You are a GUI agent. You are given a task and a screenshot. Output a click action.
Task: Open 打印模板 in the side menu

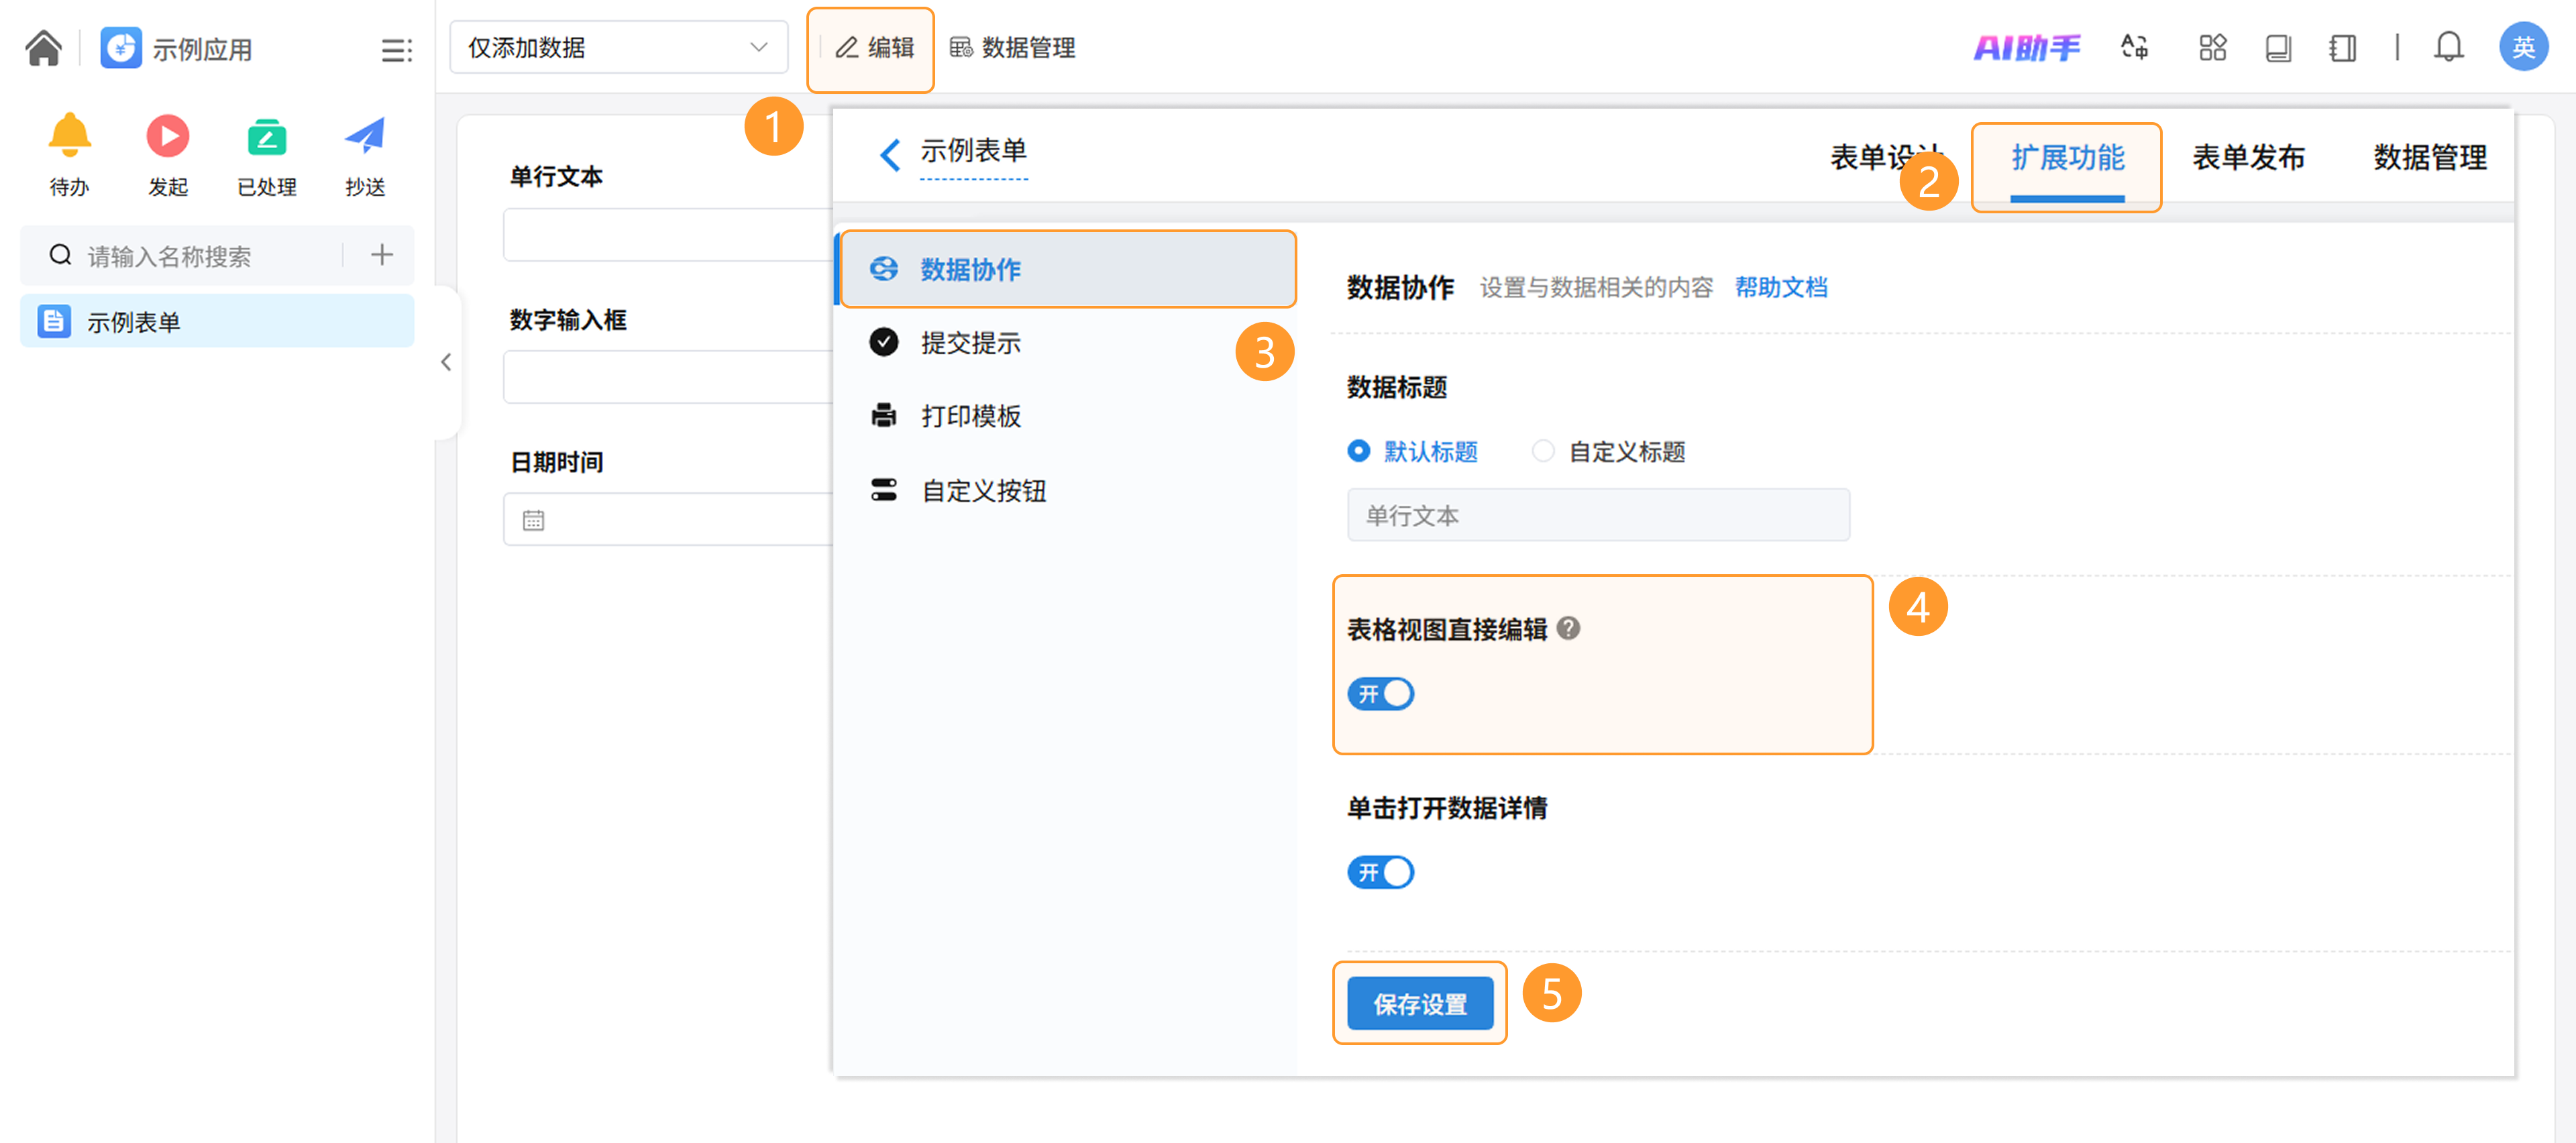pyautogui.click(x=970, y=416)
